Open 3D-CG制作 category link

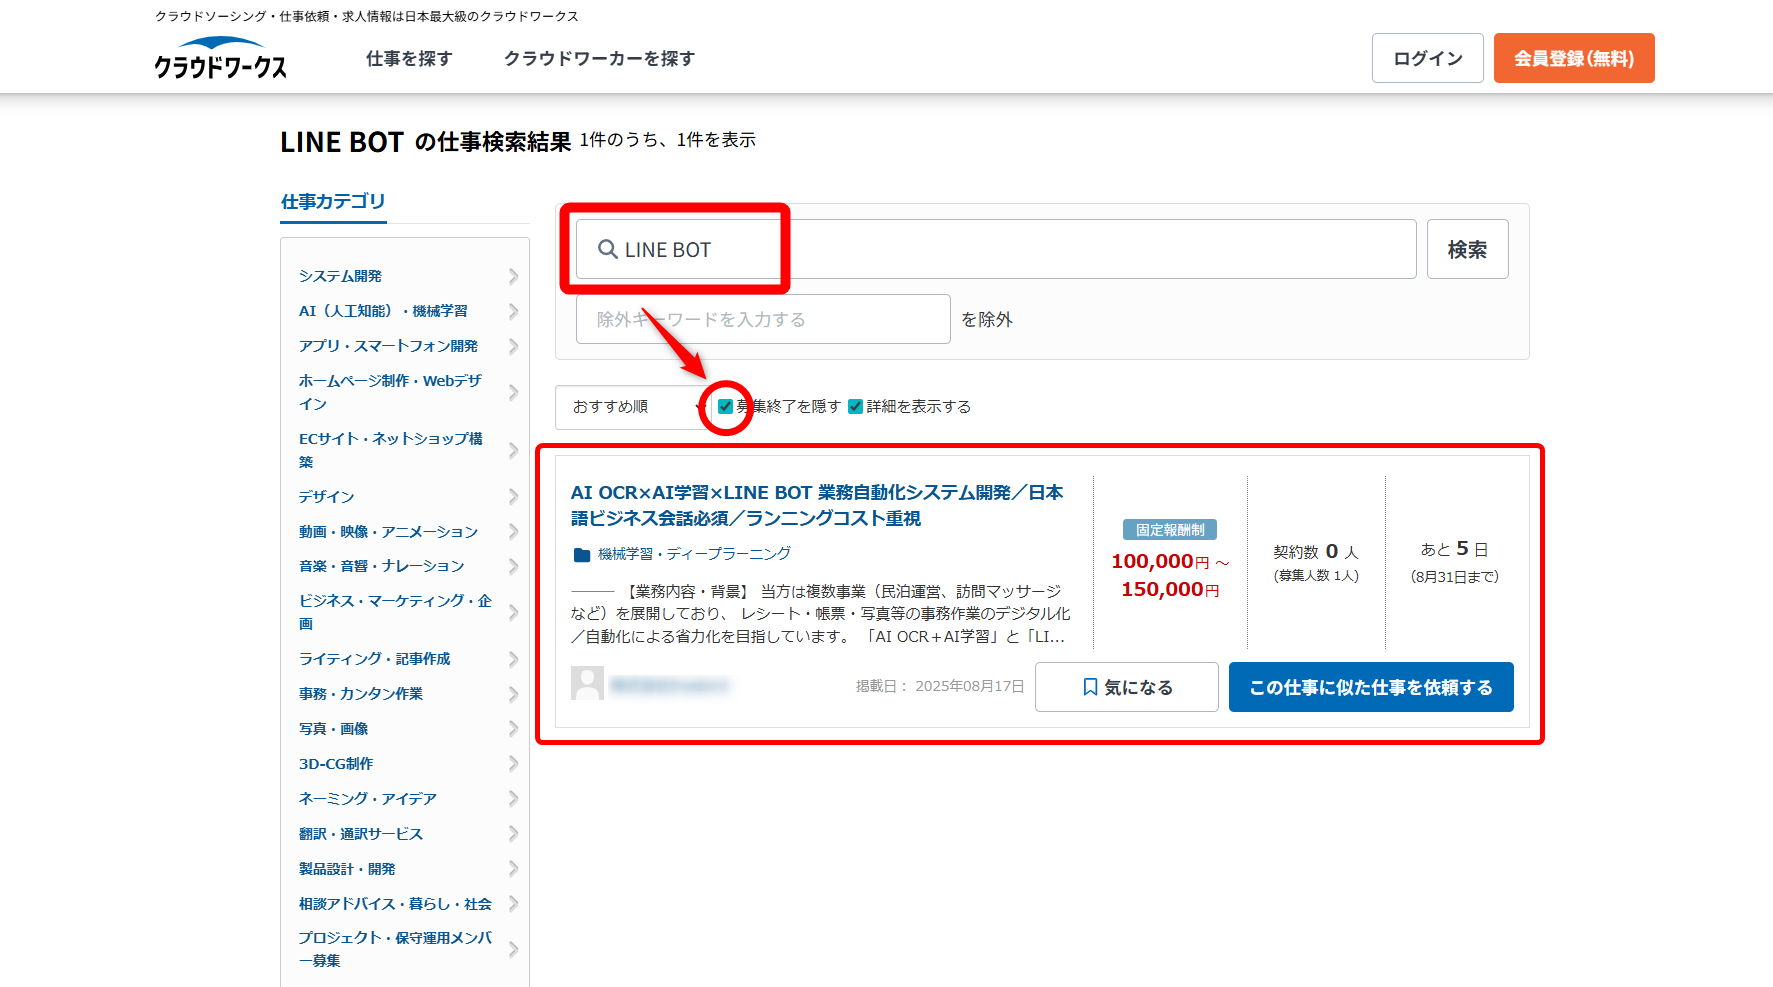336,763
